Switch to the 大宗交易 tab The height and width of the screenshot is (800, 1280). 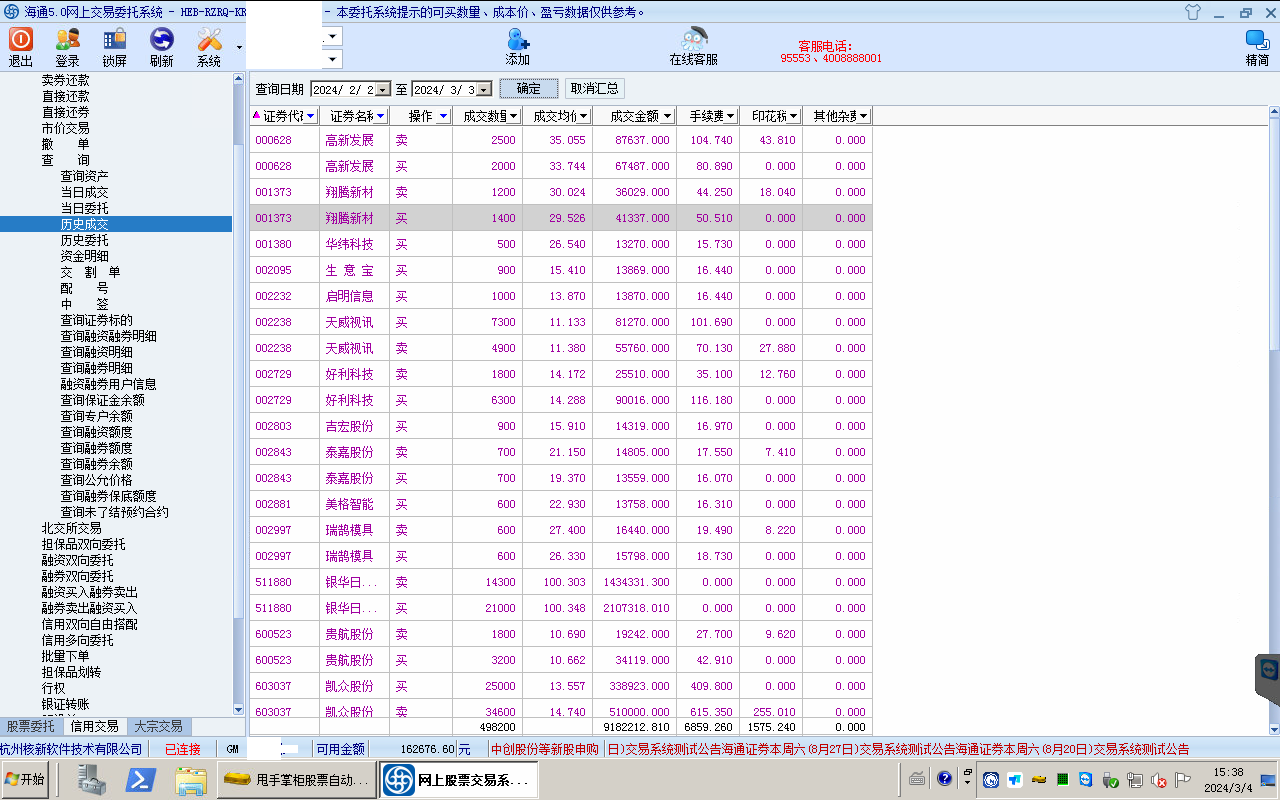(158, 727)
